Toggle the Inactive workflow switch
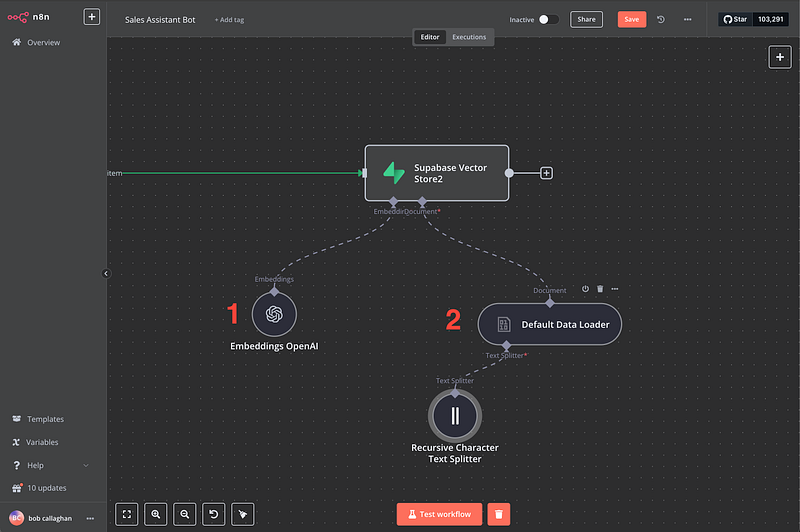 (x=548, y=19)
